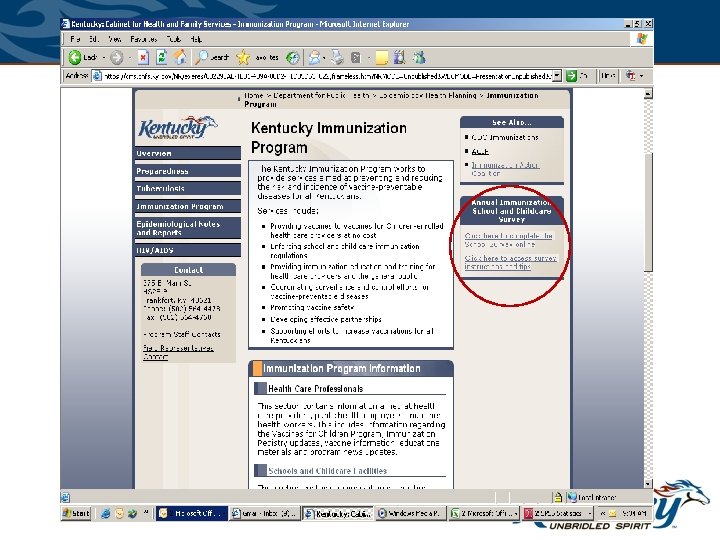The width and height of the screenshot is (720, 540).
Task: Switch to Microsoft Office Excel taskbar group
Action: [x=484, y=513]
